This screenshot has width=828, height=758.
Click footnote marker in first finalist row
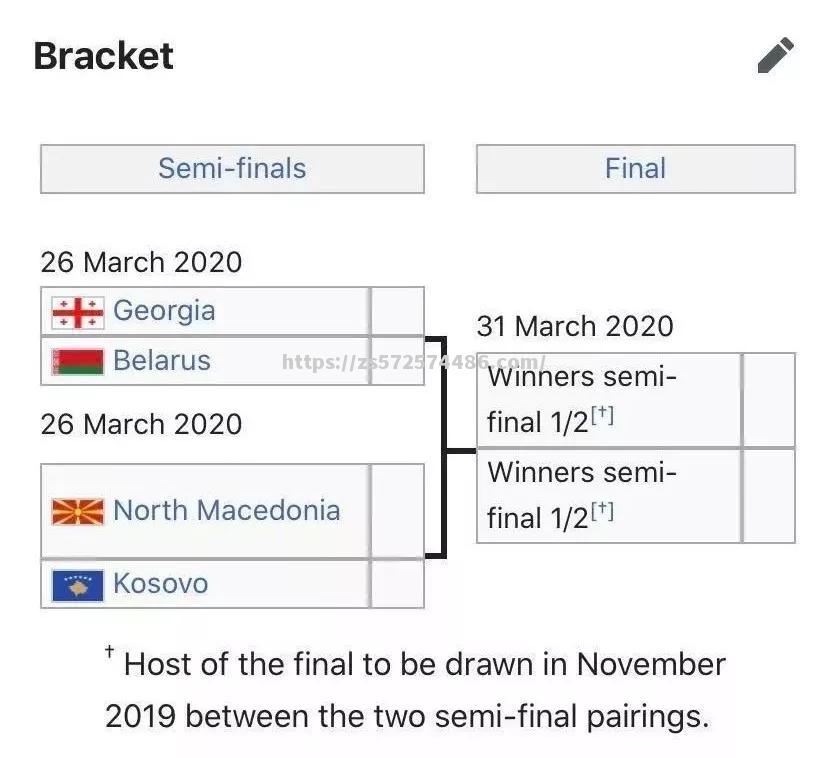pyautogui.click(x=603, y=415)
